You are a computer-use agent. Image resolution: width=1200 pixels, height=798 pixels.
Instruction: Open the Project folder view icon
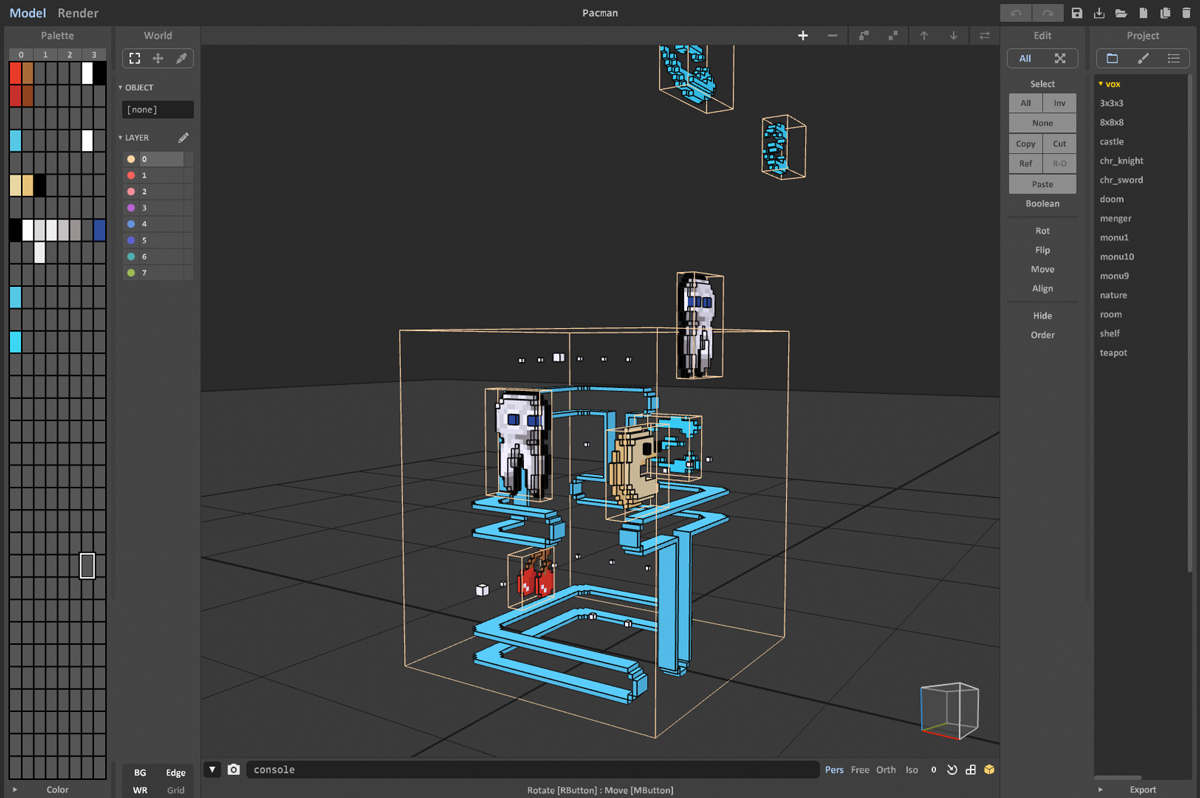click(x=1112, y=58)
